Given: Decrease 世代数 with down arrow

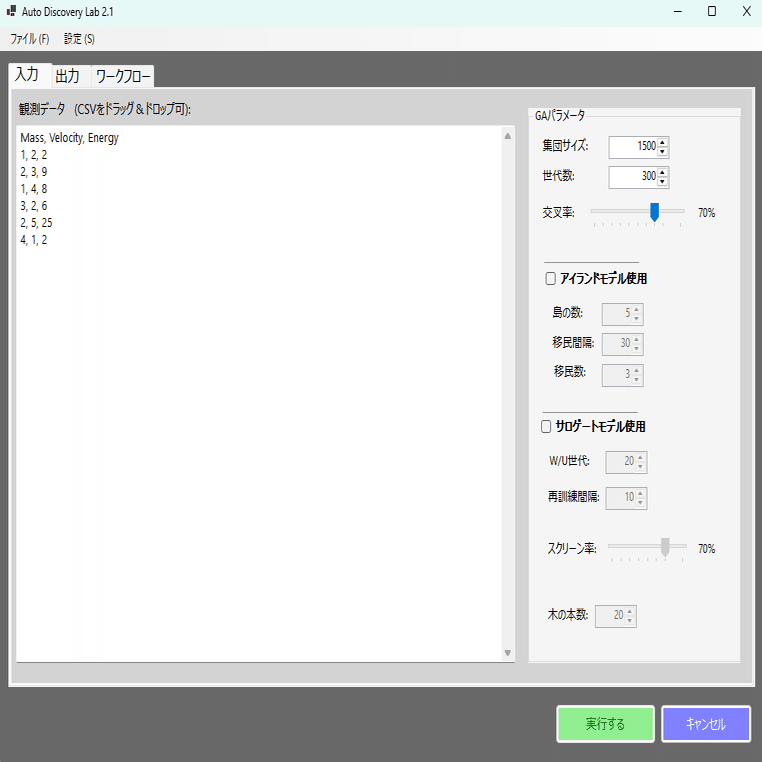Looking at the screenshot, I should coord(662,182).
